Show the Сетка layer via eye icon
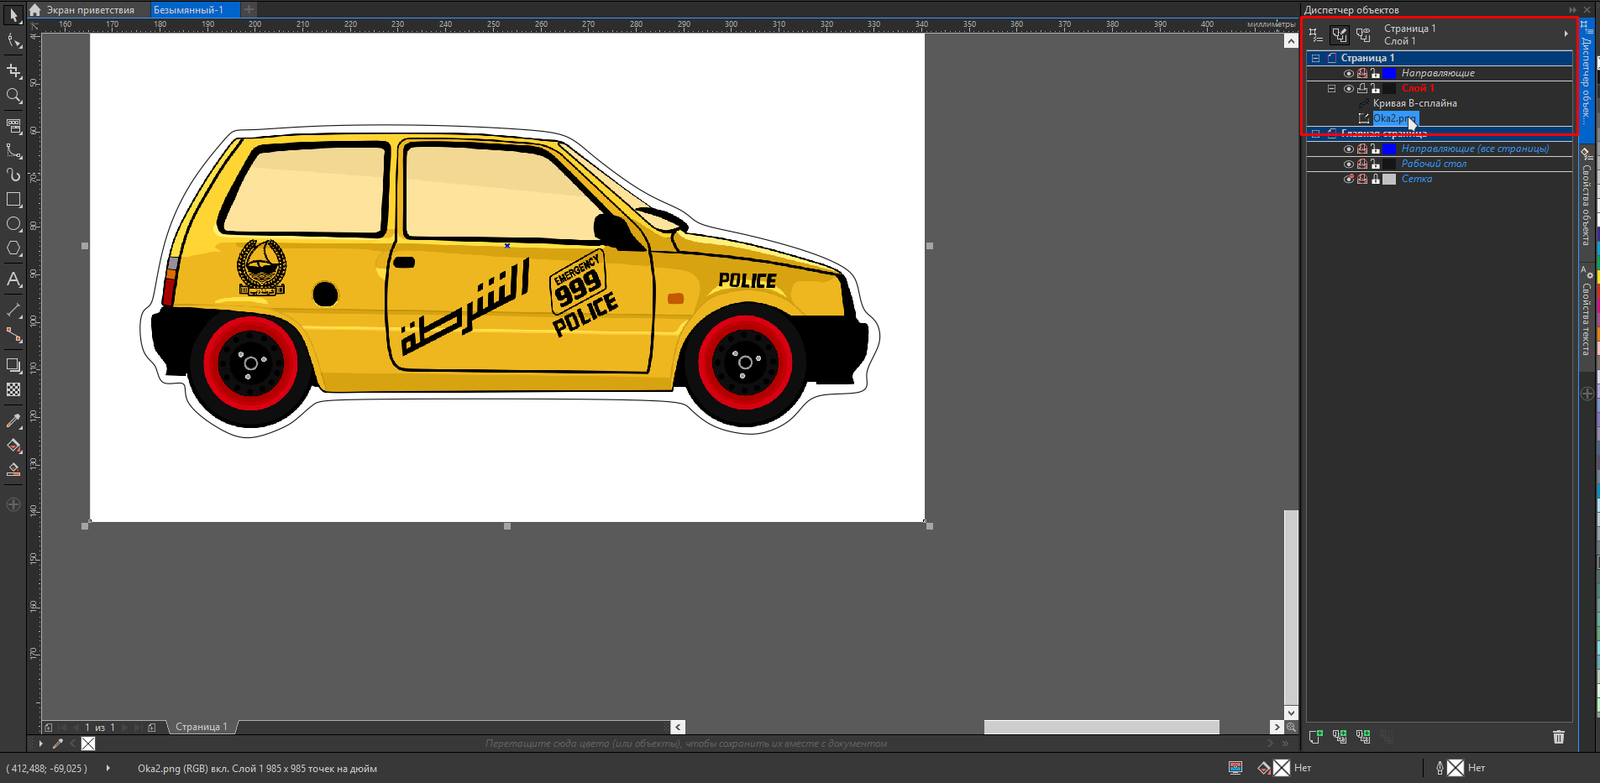Screen dimensions: 1600x783 pos(1348,179)
